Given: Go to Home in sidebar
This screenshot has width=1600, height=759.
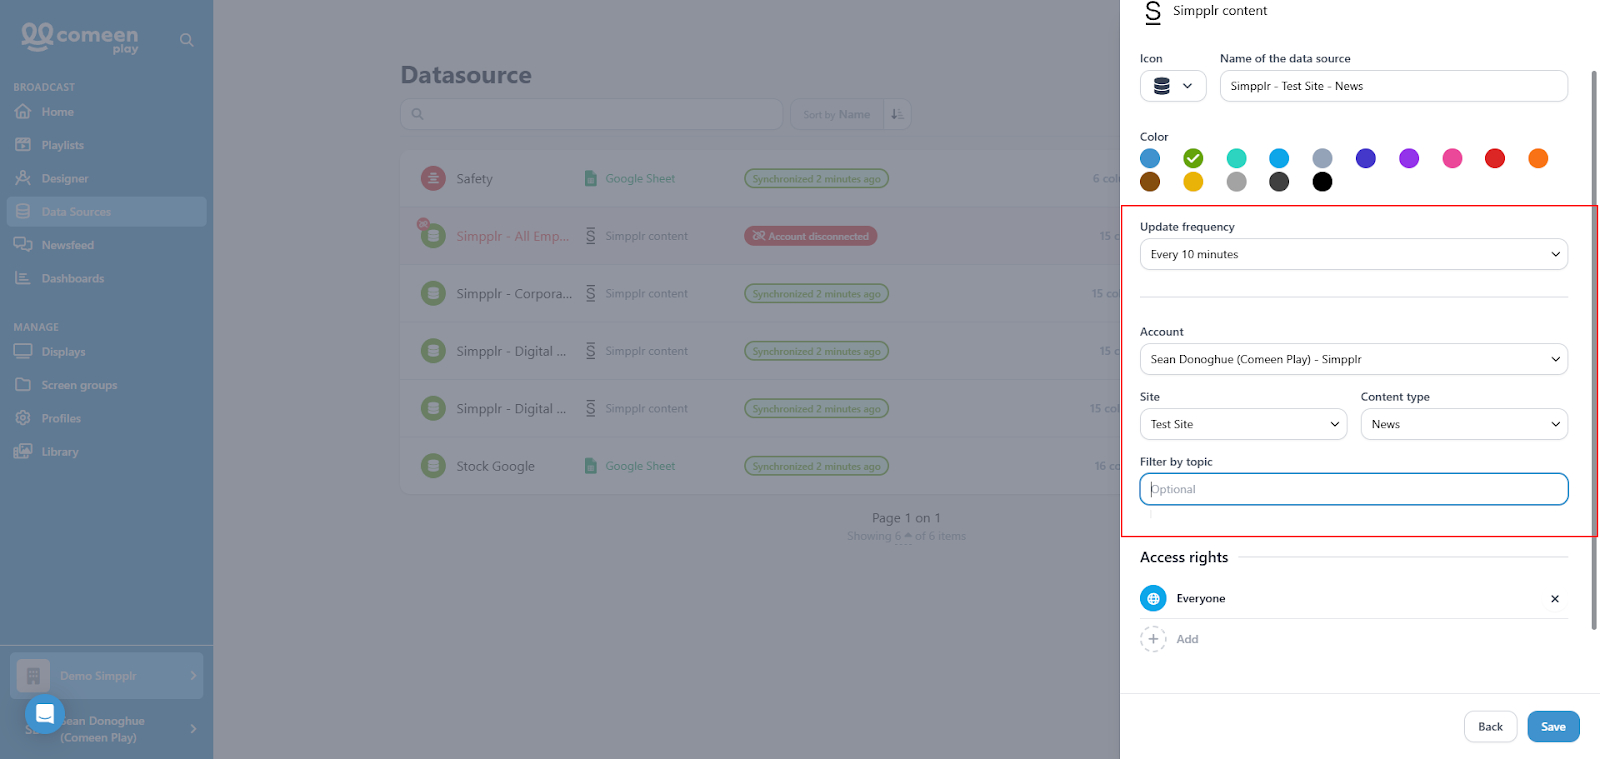Looking at the screenshot, I should [x=57, y=112].
